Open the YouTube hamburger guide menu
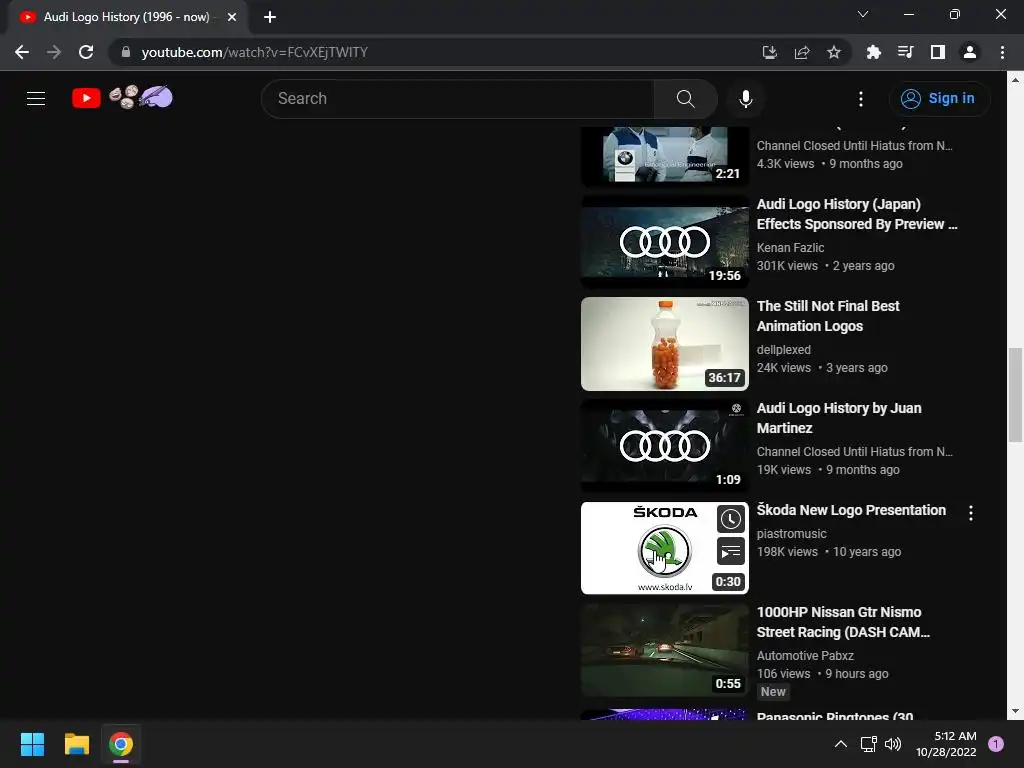This screenshot has height=768, width=1024. pos(36,99)
